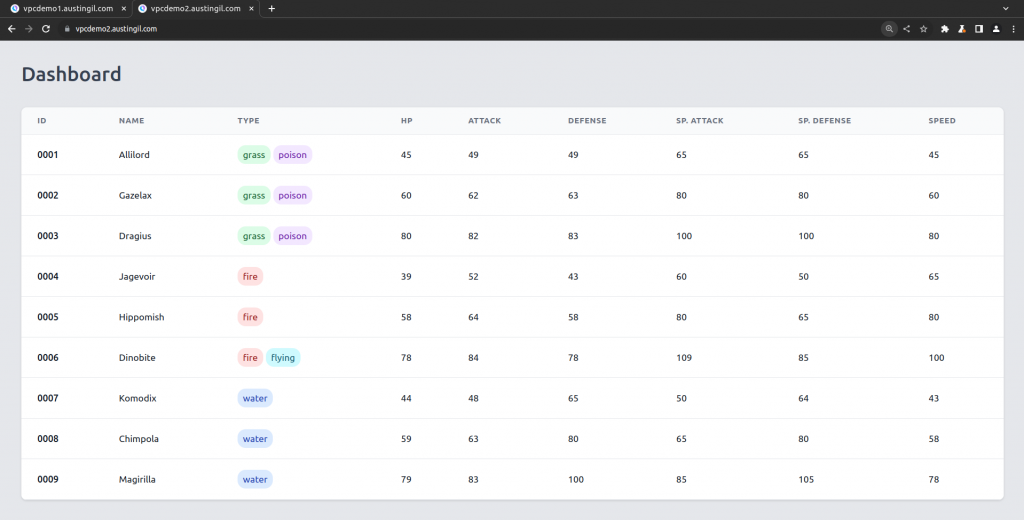Select the name Hippomish

coord(142,317)
